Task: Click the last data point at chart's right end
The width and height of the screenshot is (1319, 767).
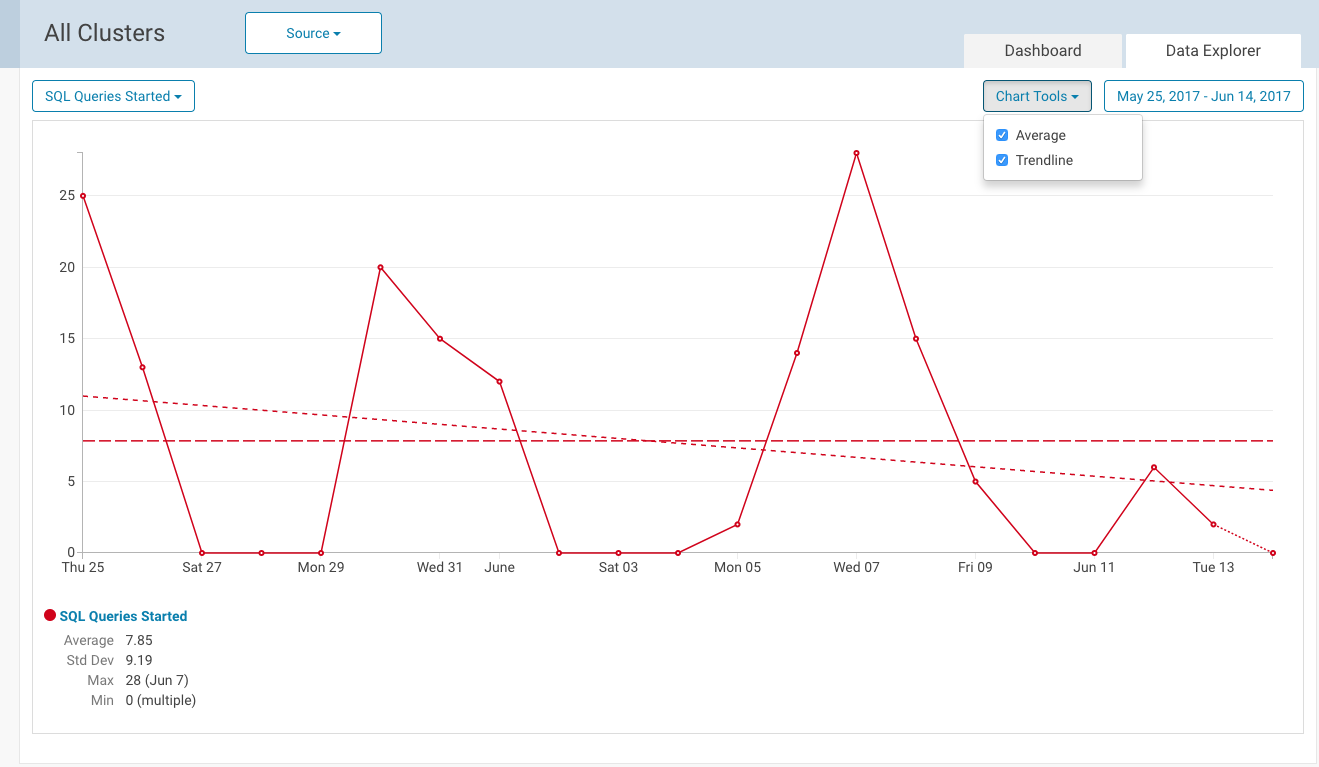Action: click(1272, 552)
